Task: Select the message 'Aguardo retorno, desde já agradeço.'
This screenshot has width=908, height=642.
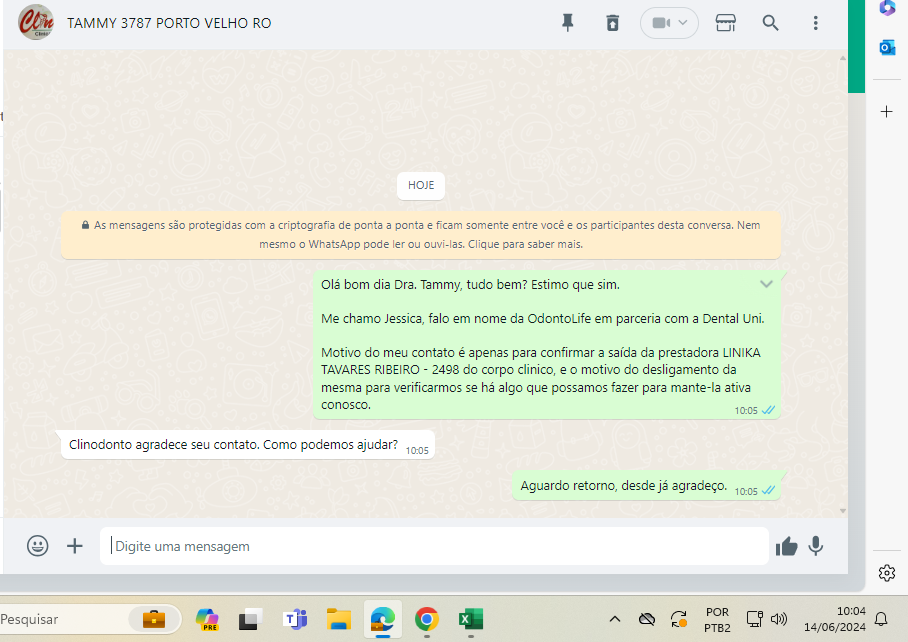Action: click(x=646, y=486)
